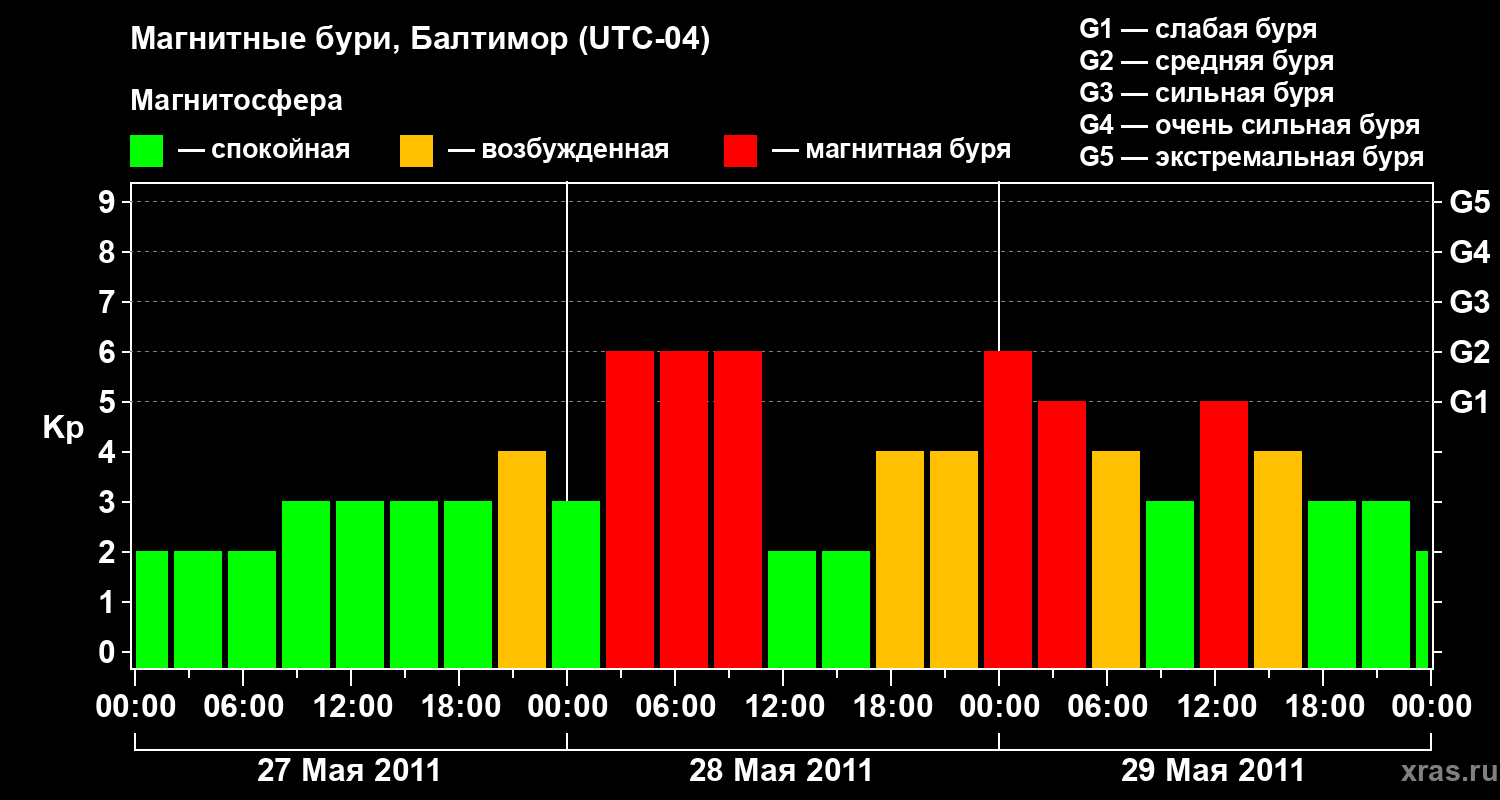Click the green 'спокойная' legend swatch
The width and height of the screenshot is (1500, 800).
pyautogui.click(x=147, y=151)
